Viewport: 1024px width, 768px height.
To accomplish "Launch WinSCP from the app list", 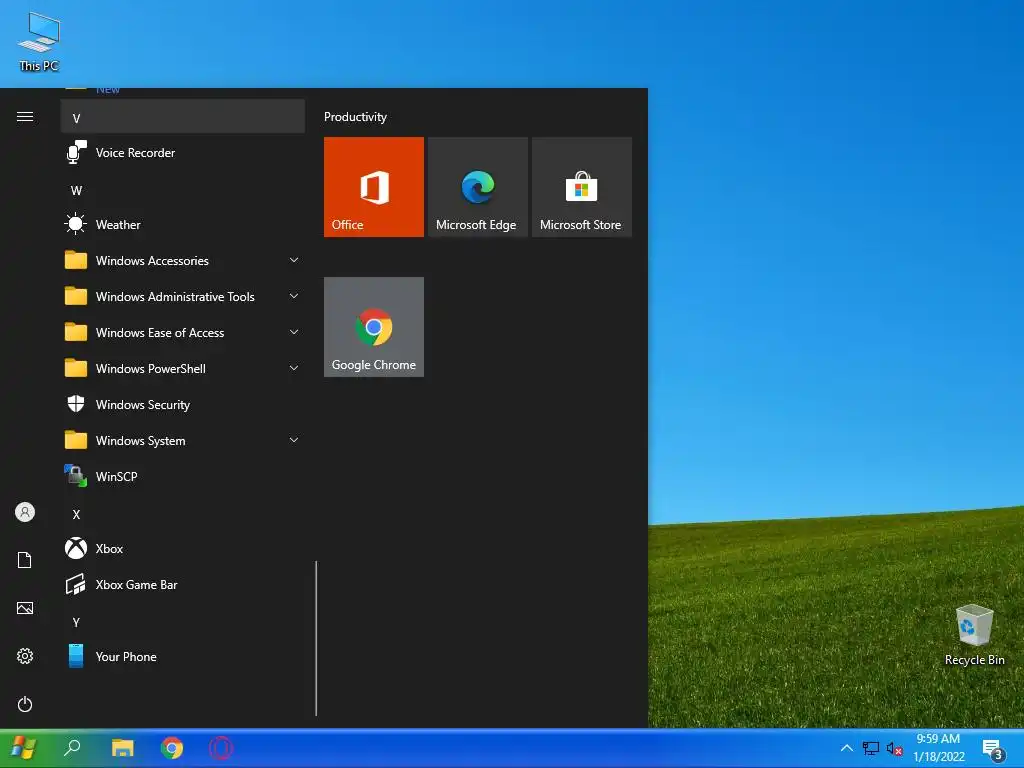I will tap(183, 477).
